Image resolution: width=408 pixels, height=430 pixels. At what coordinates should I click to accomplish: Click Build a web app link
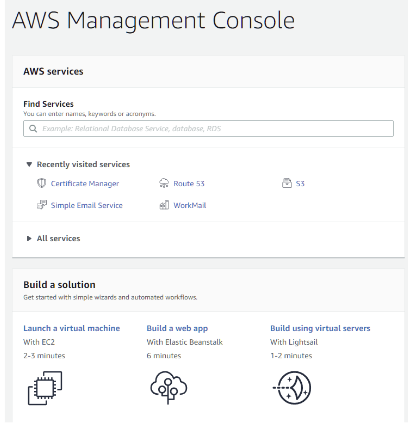click(x=177, y=329)
